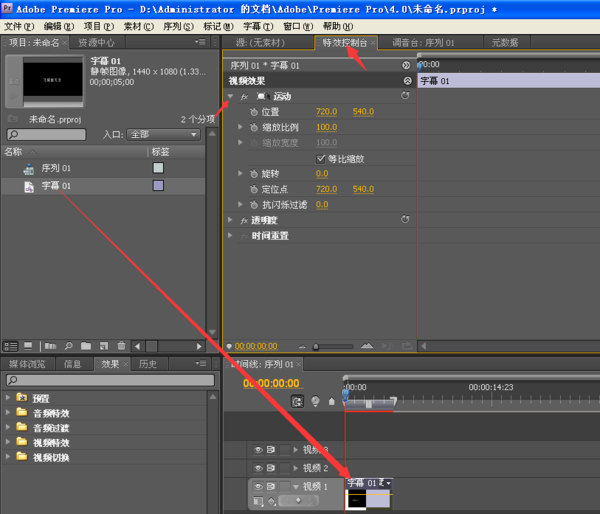The height and width of the screenshot is (514, 600).
Task: Reset the 运动 effect parameters
Action: (405, 95)
